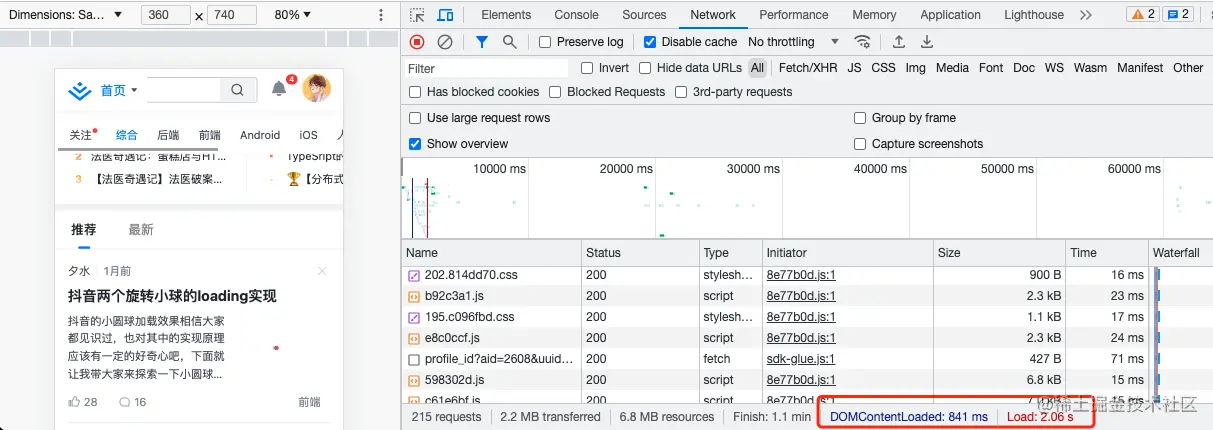The width and height of the screenshot is (1213, 430).
Task: Click the inspect element picker icon
Action: [x=418, y=15]
